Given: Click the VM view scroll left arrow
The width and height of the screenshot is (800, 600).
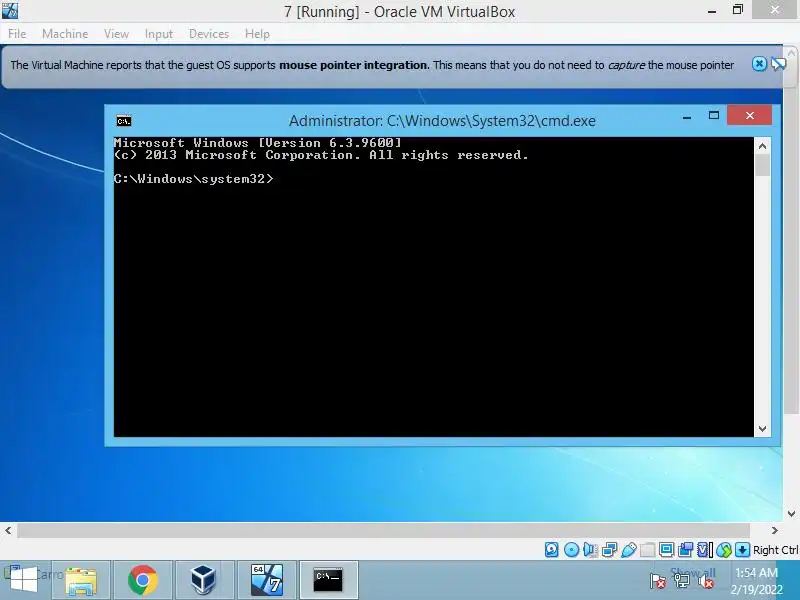Looking at the screenshot, I should pyautogui.click(x=8, y=530).
